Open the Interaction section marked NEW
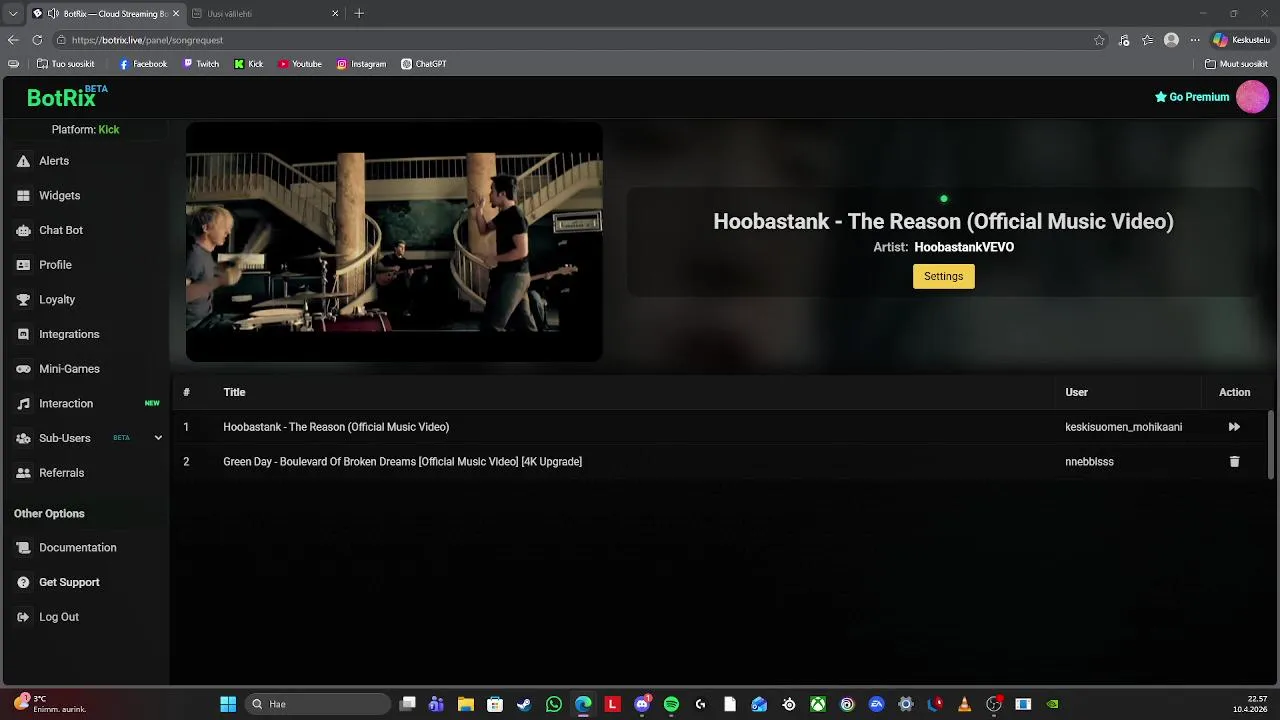The height and width of the screenshot is (720, 1280). (66, 404)
